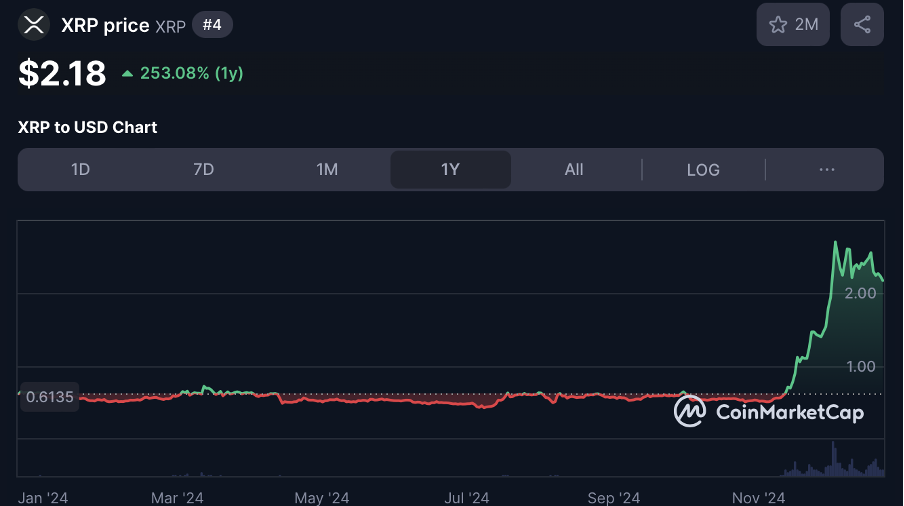Switch chart to 7D range
Viewport: 904px width, 506px height.
tap(203, 170)
